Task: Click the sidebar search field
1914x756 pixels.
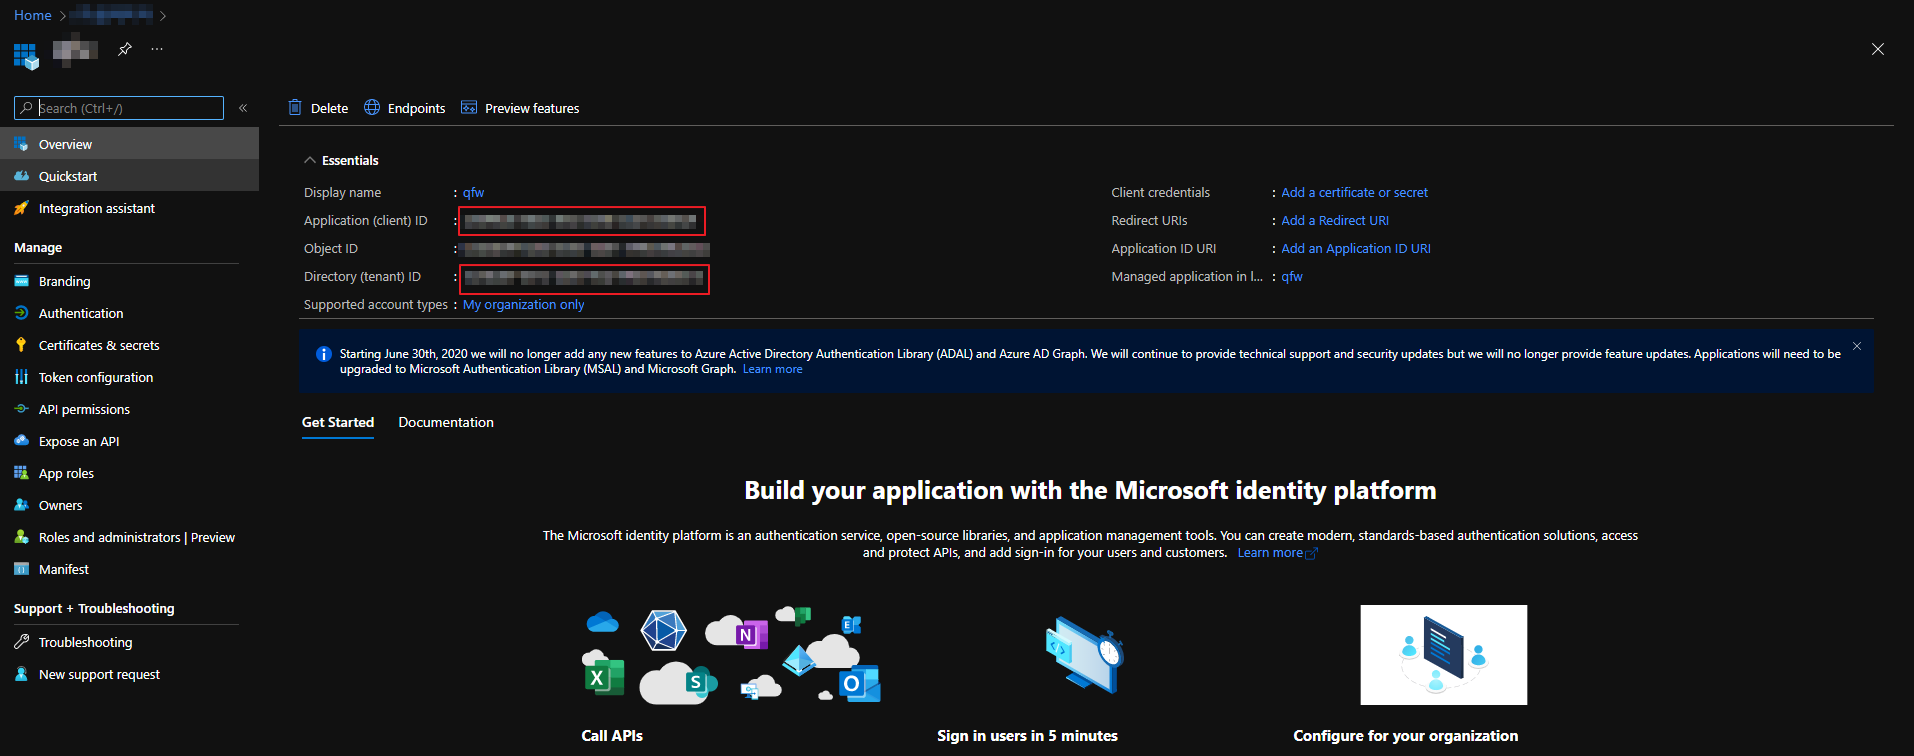Action: click(126, 108)
